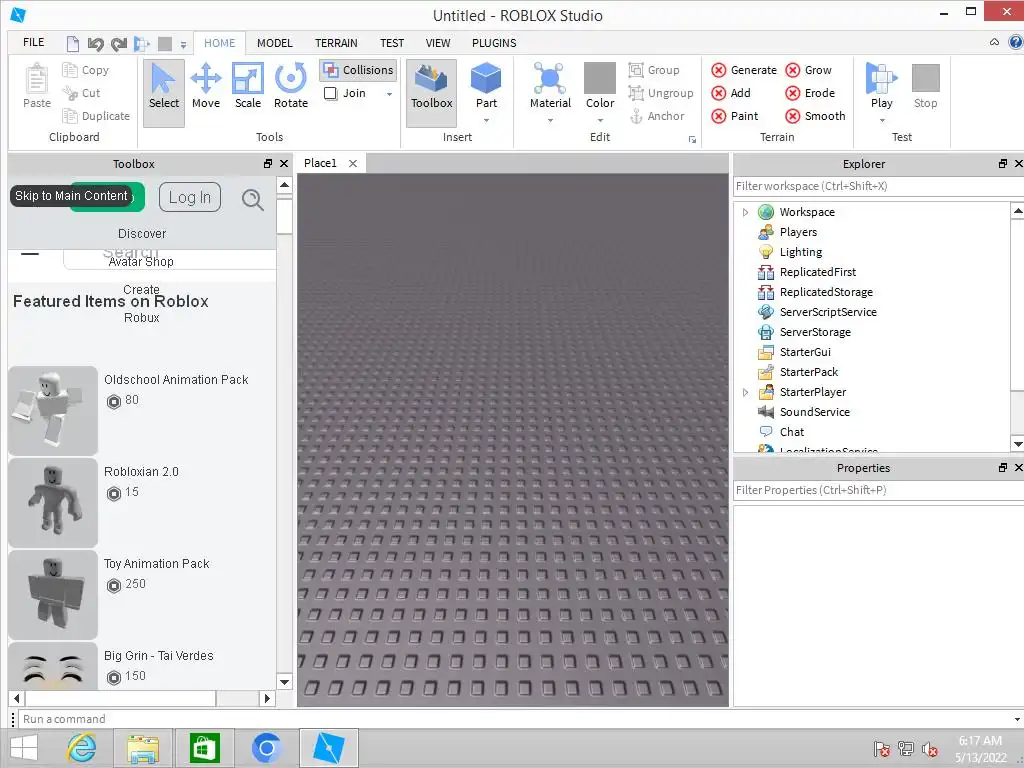Screen dimensions: 1024x768
Task: Click terrain Generate tool
Action: 744,70
